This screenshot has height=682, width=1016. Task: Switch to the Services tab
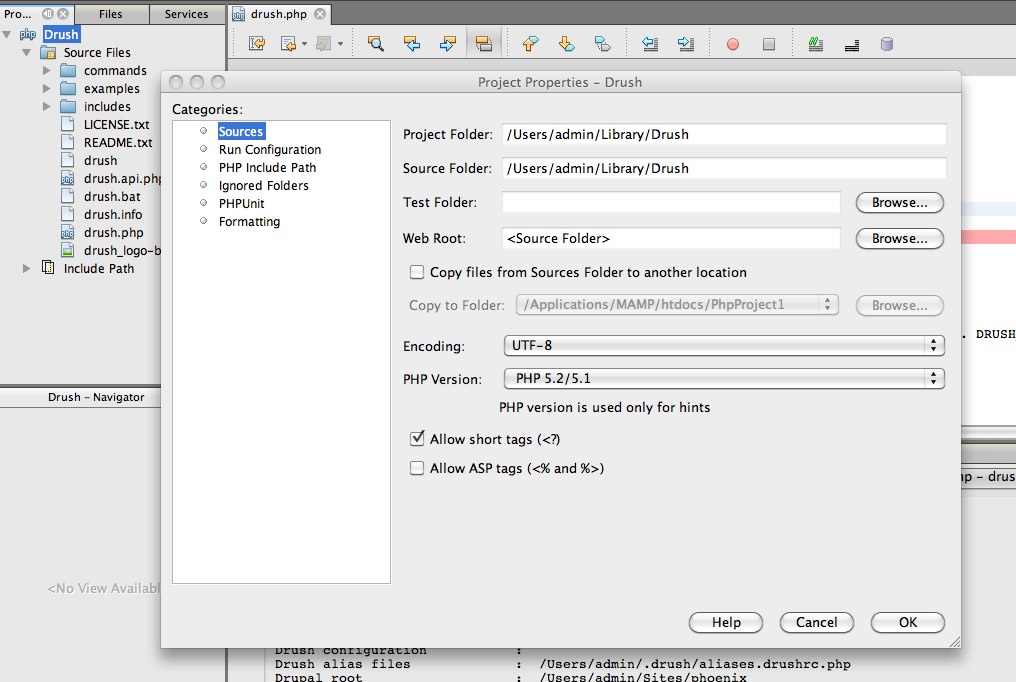point(187,14)
